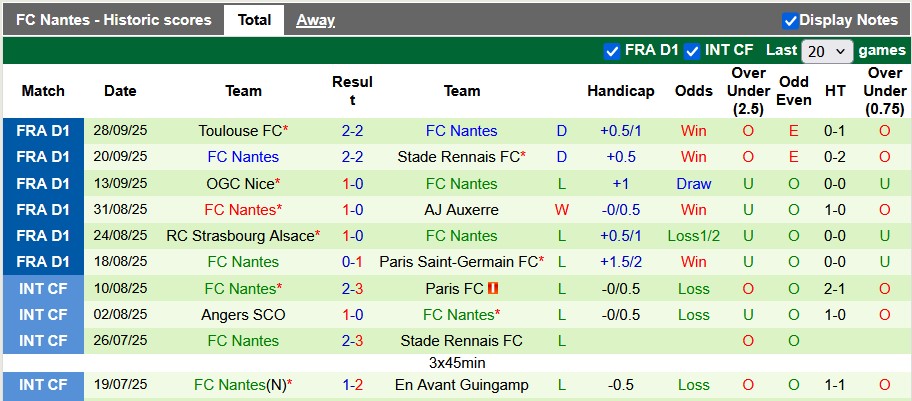
Task: Click FRA D1 league badge on 28/09/25 row
Action: pyautogui.click(x=43, y=131)
